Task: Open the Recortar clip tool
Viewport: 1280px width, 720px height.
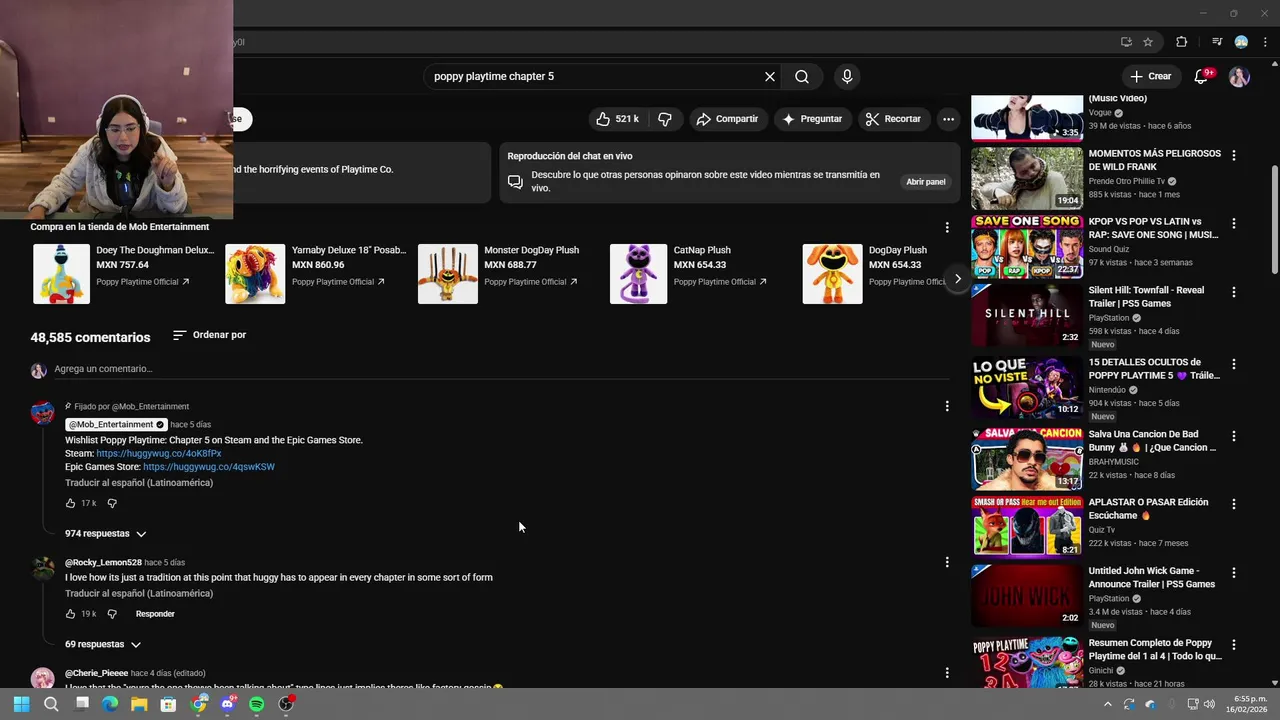Action: coord(893,119)
